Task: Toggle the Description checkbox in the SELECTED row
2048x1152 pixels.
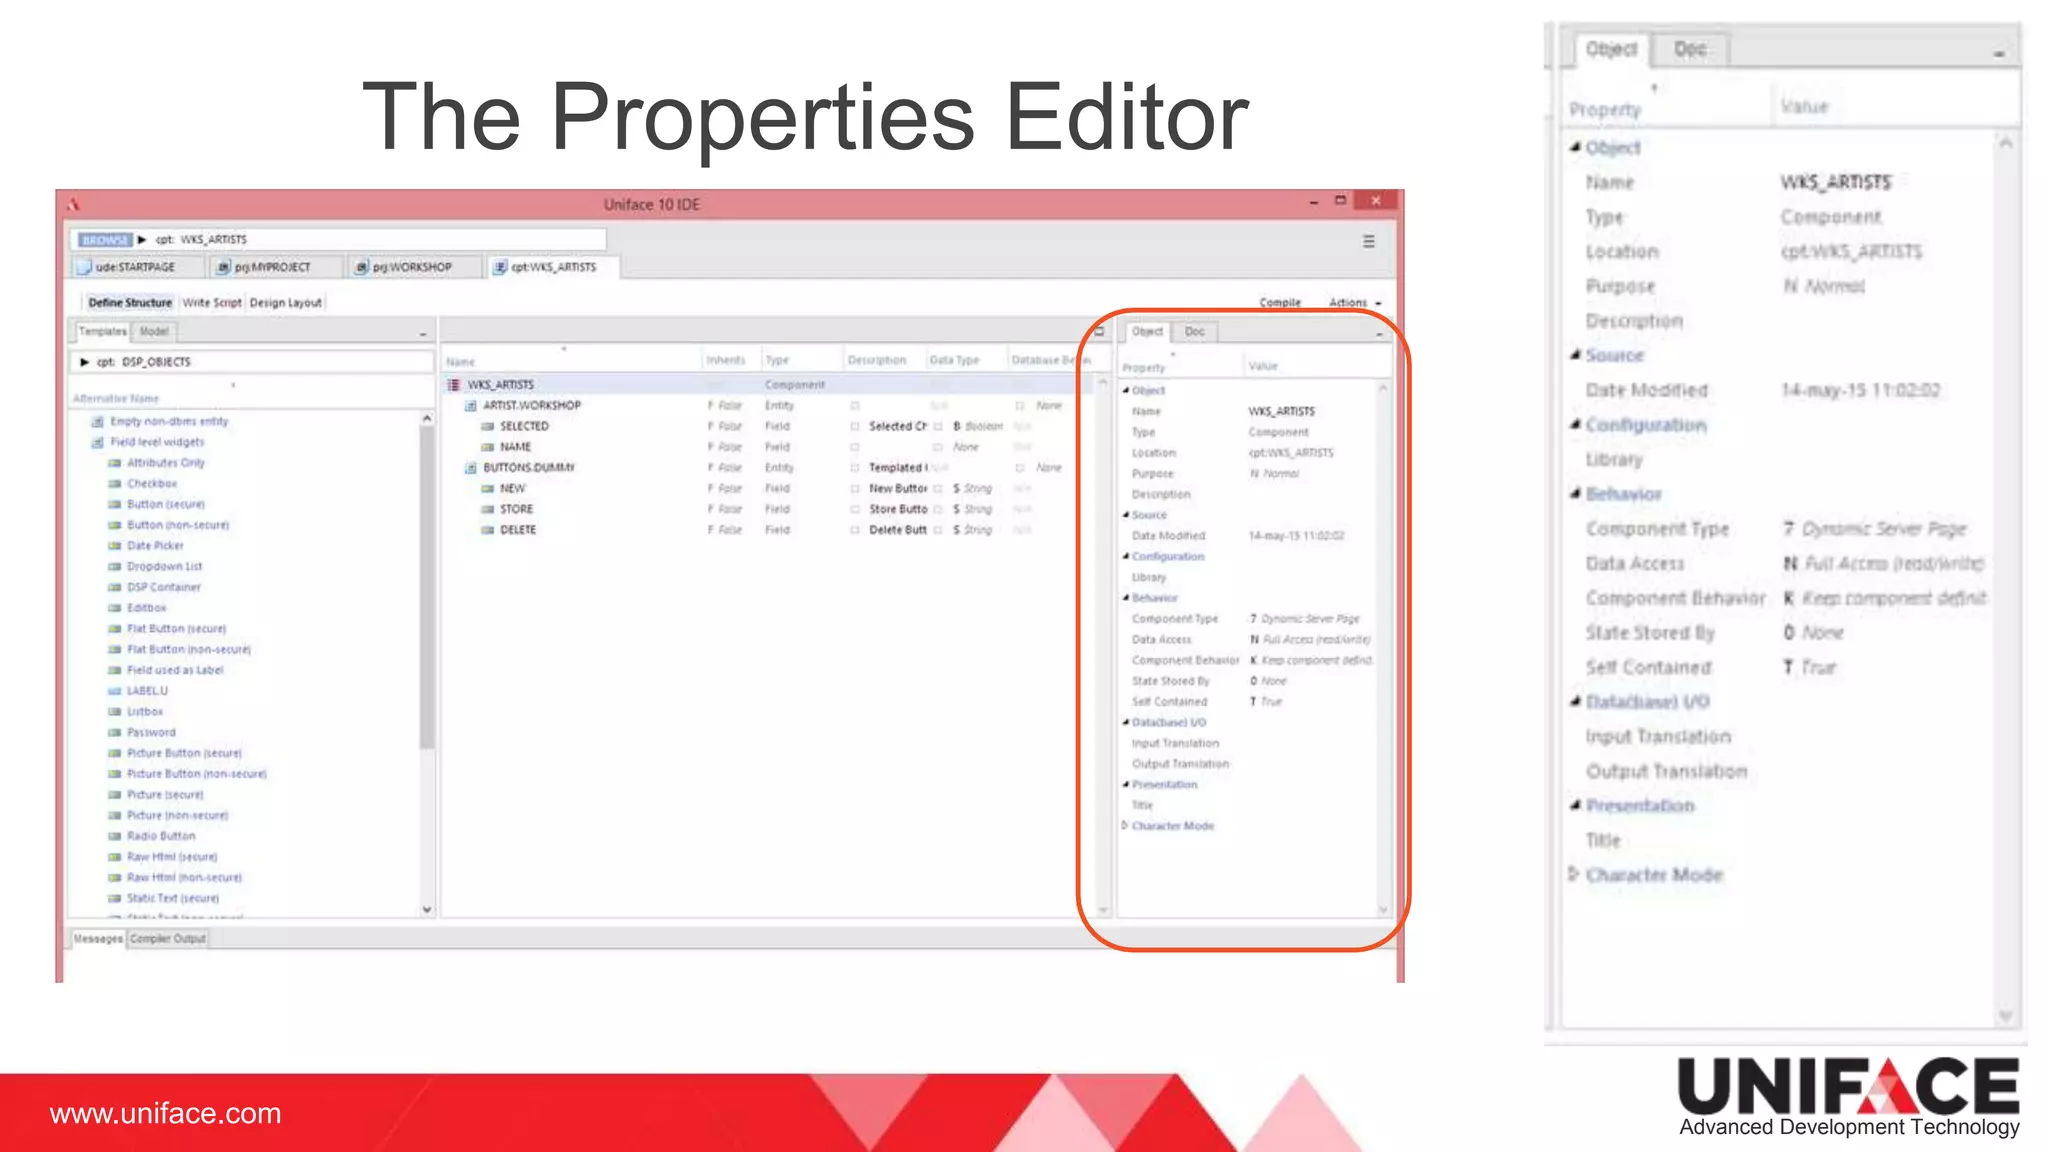Action: tap(855, 426)
